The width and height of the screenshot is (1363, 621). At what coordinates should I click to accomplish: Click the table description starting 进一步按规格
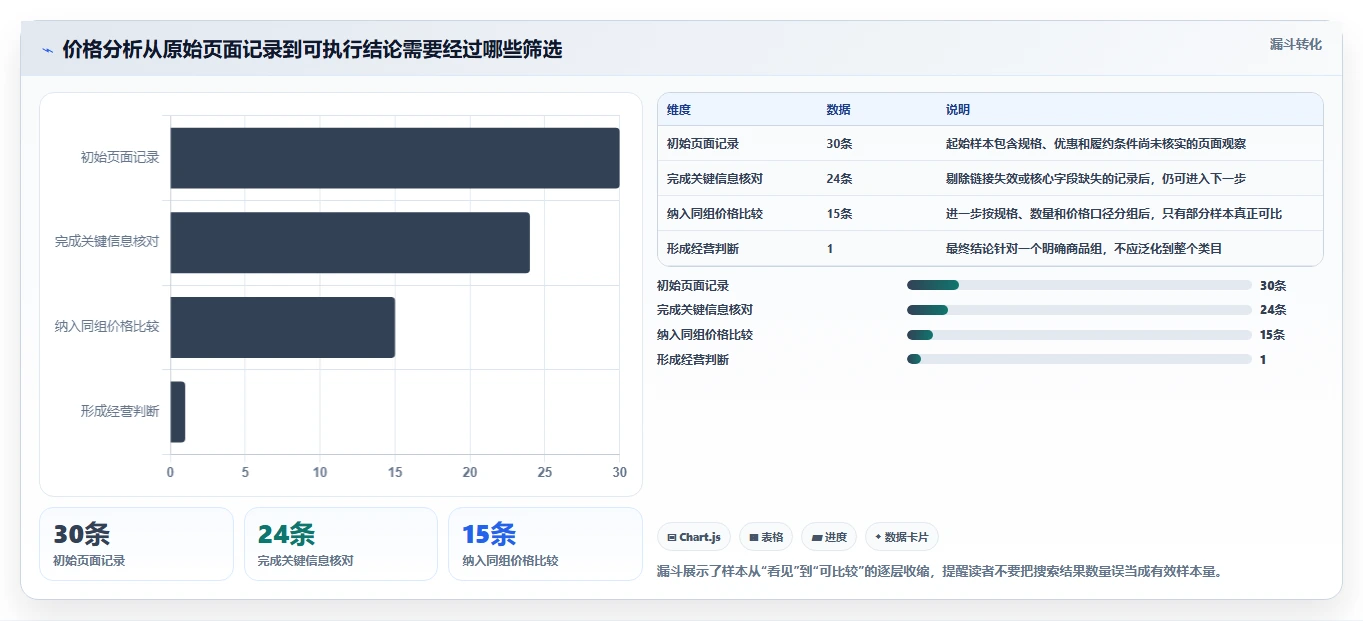pyautogui.click(x=1114, y=214)
